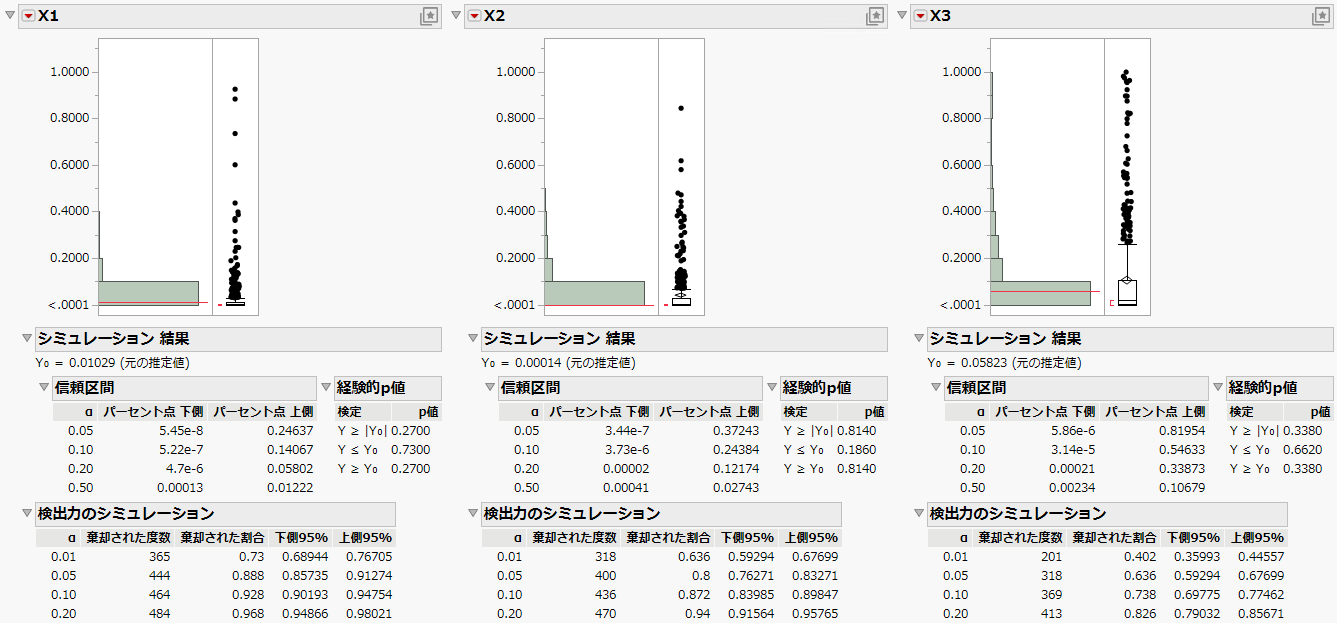Select the rejected count 484 in X1
This screenshot has height=623, width=1337.
pos(159,614)
